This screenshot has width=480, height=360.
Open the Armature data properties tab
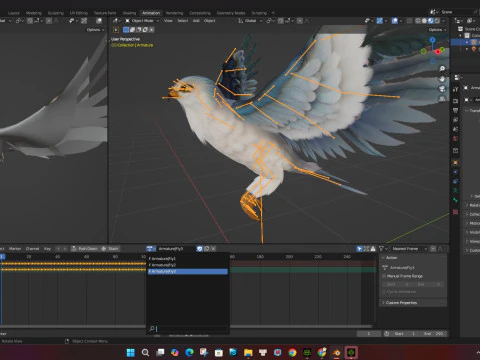(x=455, y=191)
